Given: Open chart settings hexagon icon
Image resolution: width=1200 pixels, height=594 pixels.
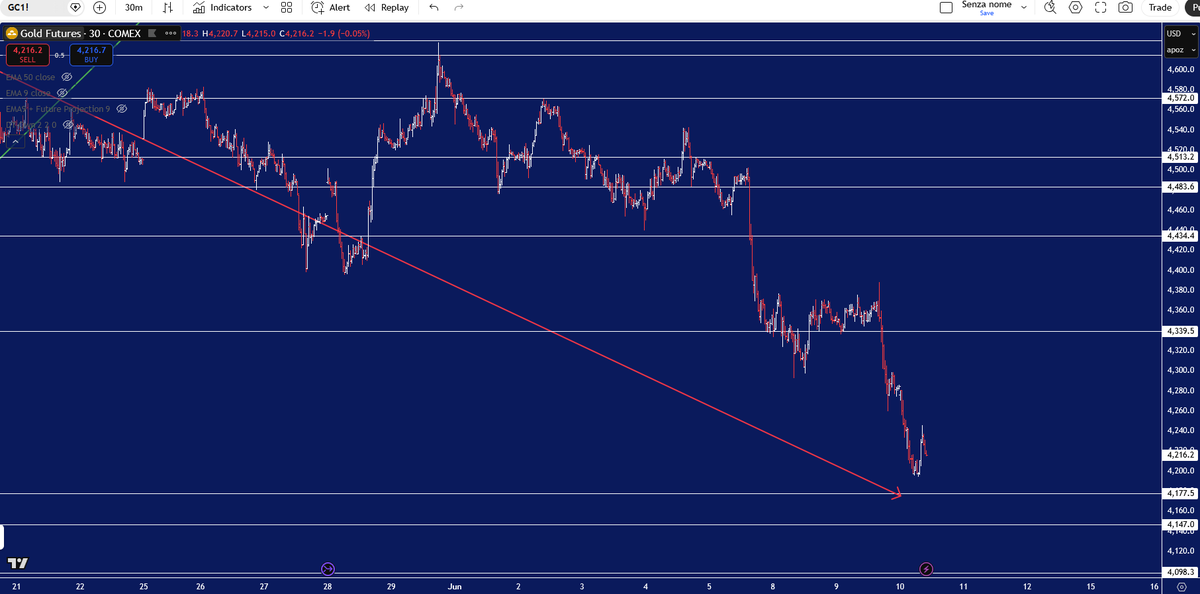Looking at the screenshot, I should pos(1075,7).
